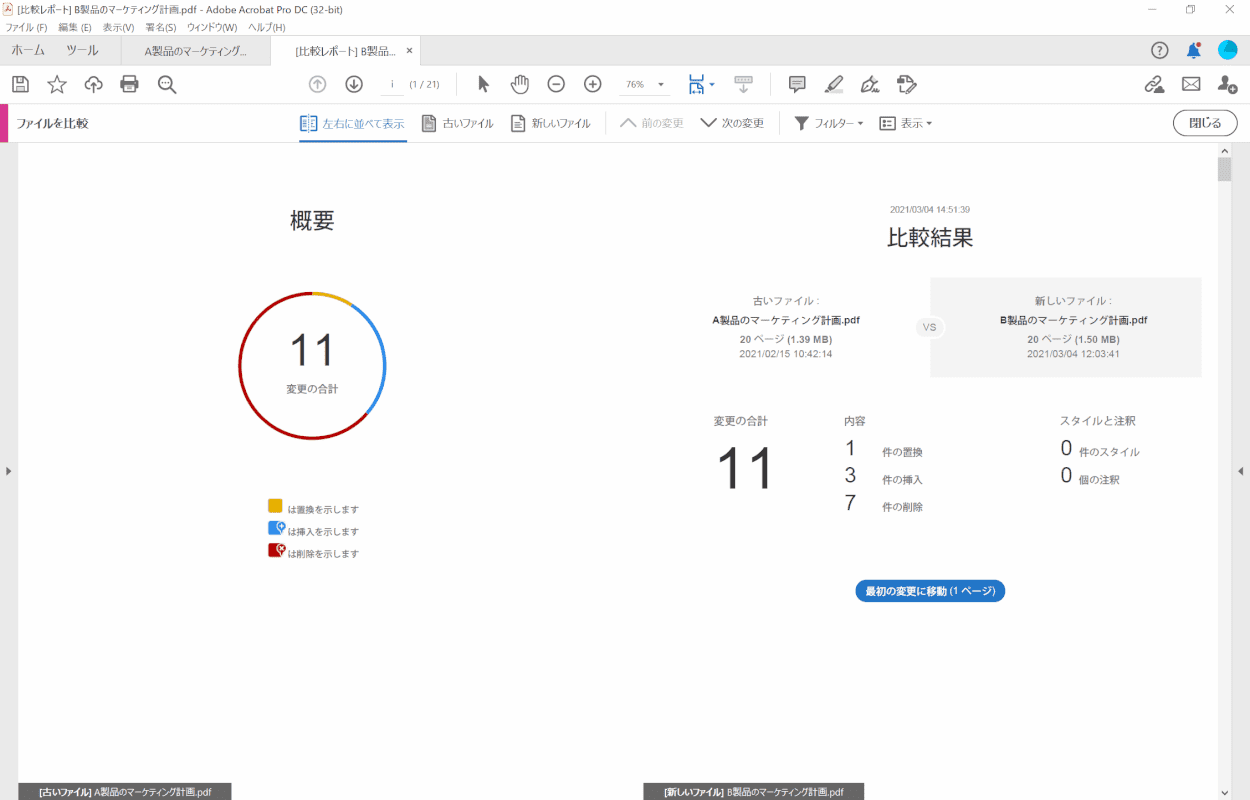1250x800 pixels.
Task: Close the 比較レポート document tab
Action: [x=409, y=50]
